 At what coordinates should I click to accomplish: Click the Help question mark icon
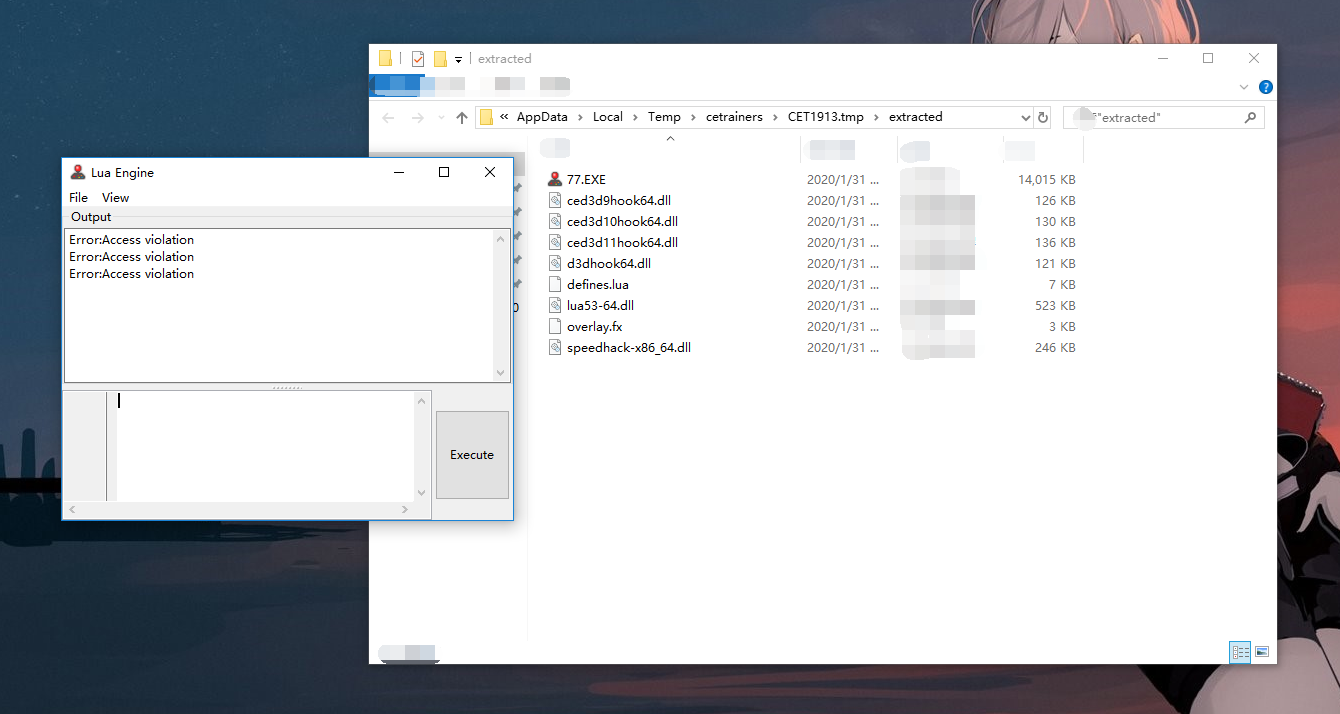[1266, 87]
